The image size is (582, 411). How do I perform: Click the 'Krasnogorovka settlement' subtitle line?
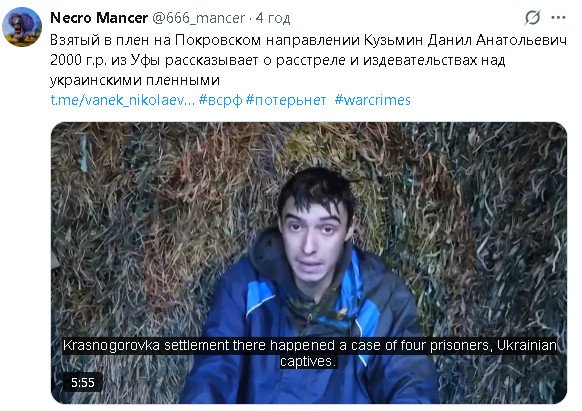pos(310,345)
